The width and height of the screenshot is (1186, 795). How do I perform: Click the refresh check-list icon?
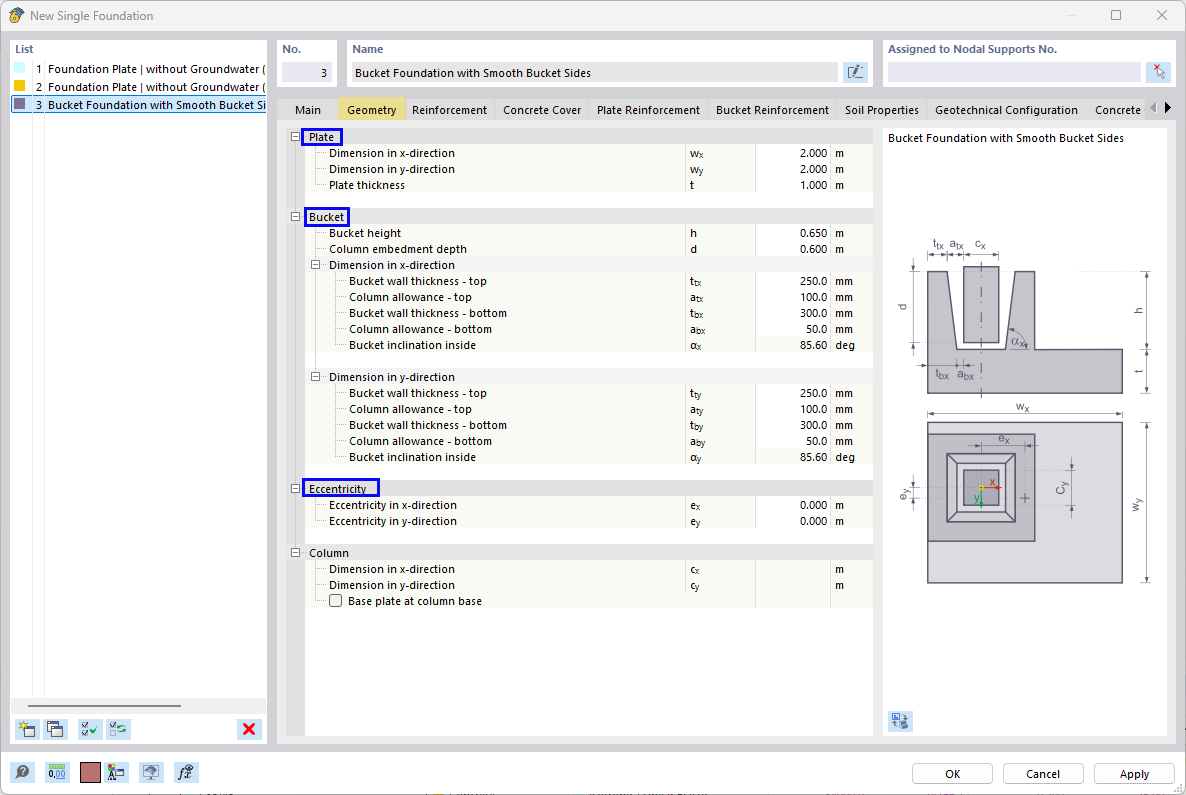point(117,729)
